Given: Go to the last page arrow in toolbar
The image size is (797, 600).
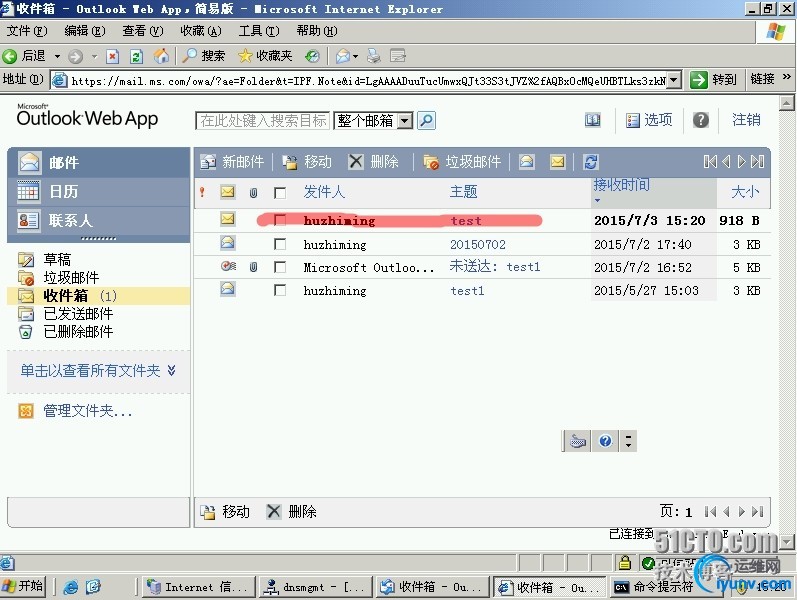Looking at the screenshot, I should tap(757, 162).
